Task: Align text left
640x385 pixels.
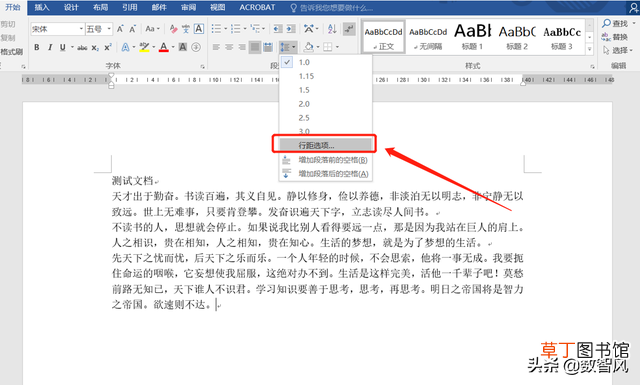Action: pos(216,47)
